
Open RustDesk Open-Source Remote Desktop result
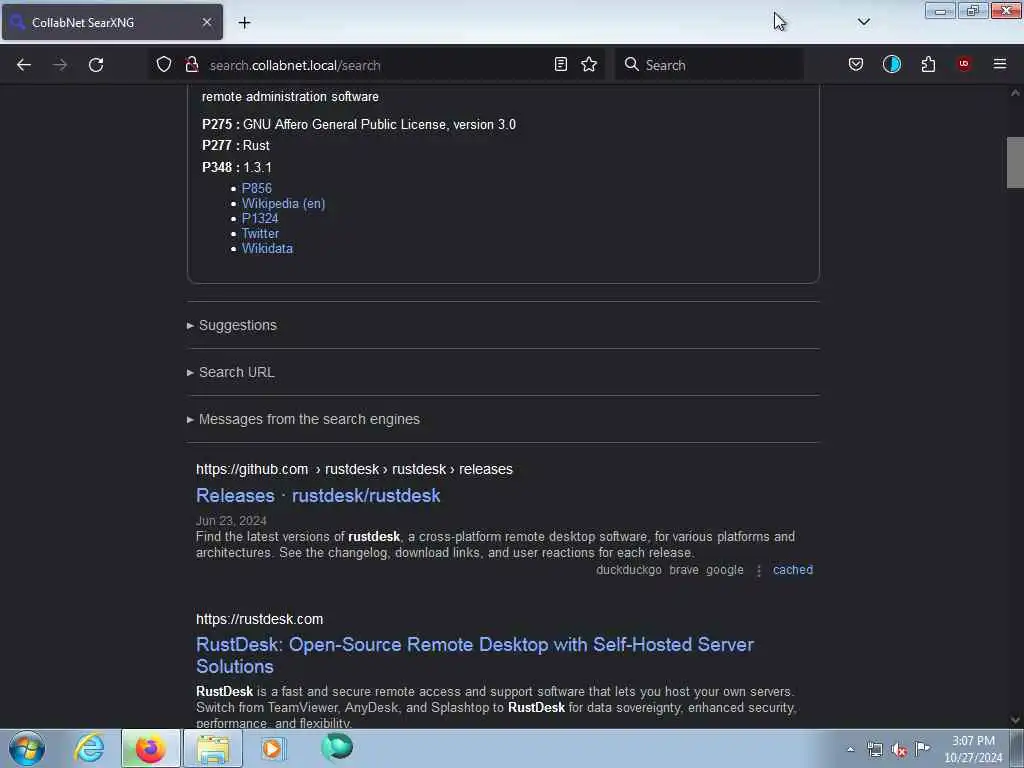(x=475, y=655)
